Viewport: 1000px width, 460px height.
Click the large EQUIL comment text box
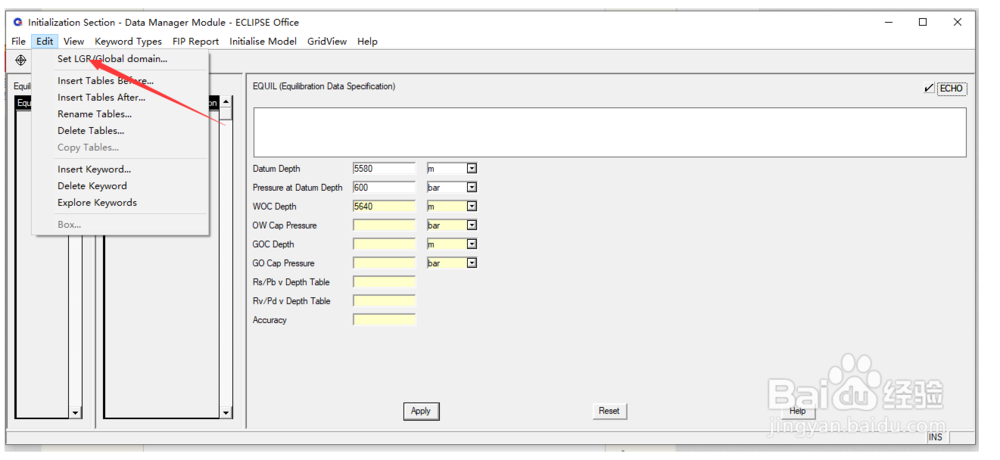(610, 132)
